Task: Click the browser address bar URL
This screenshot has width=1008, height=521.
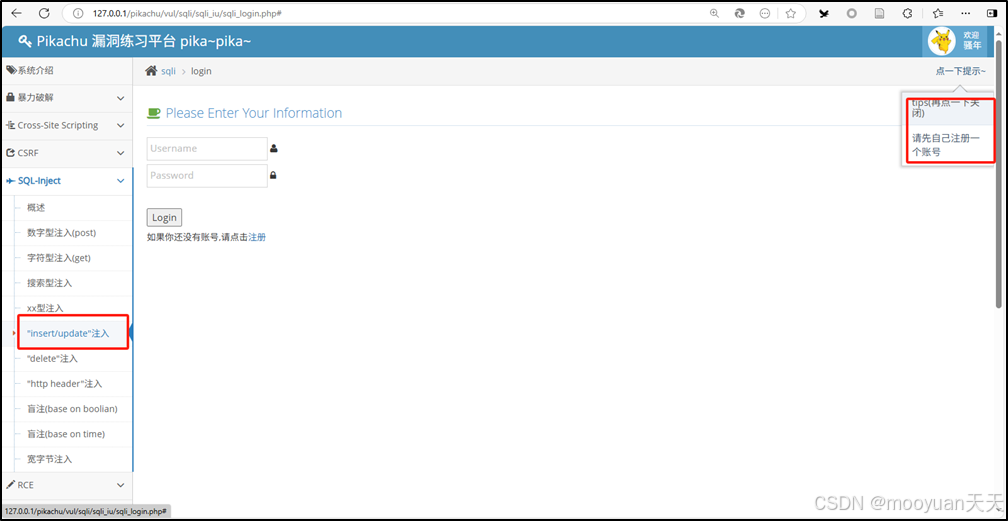Action: coord(187,13)
